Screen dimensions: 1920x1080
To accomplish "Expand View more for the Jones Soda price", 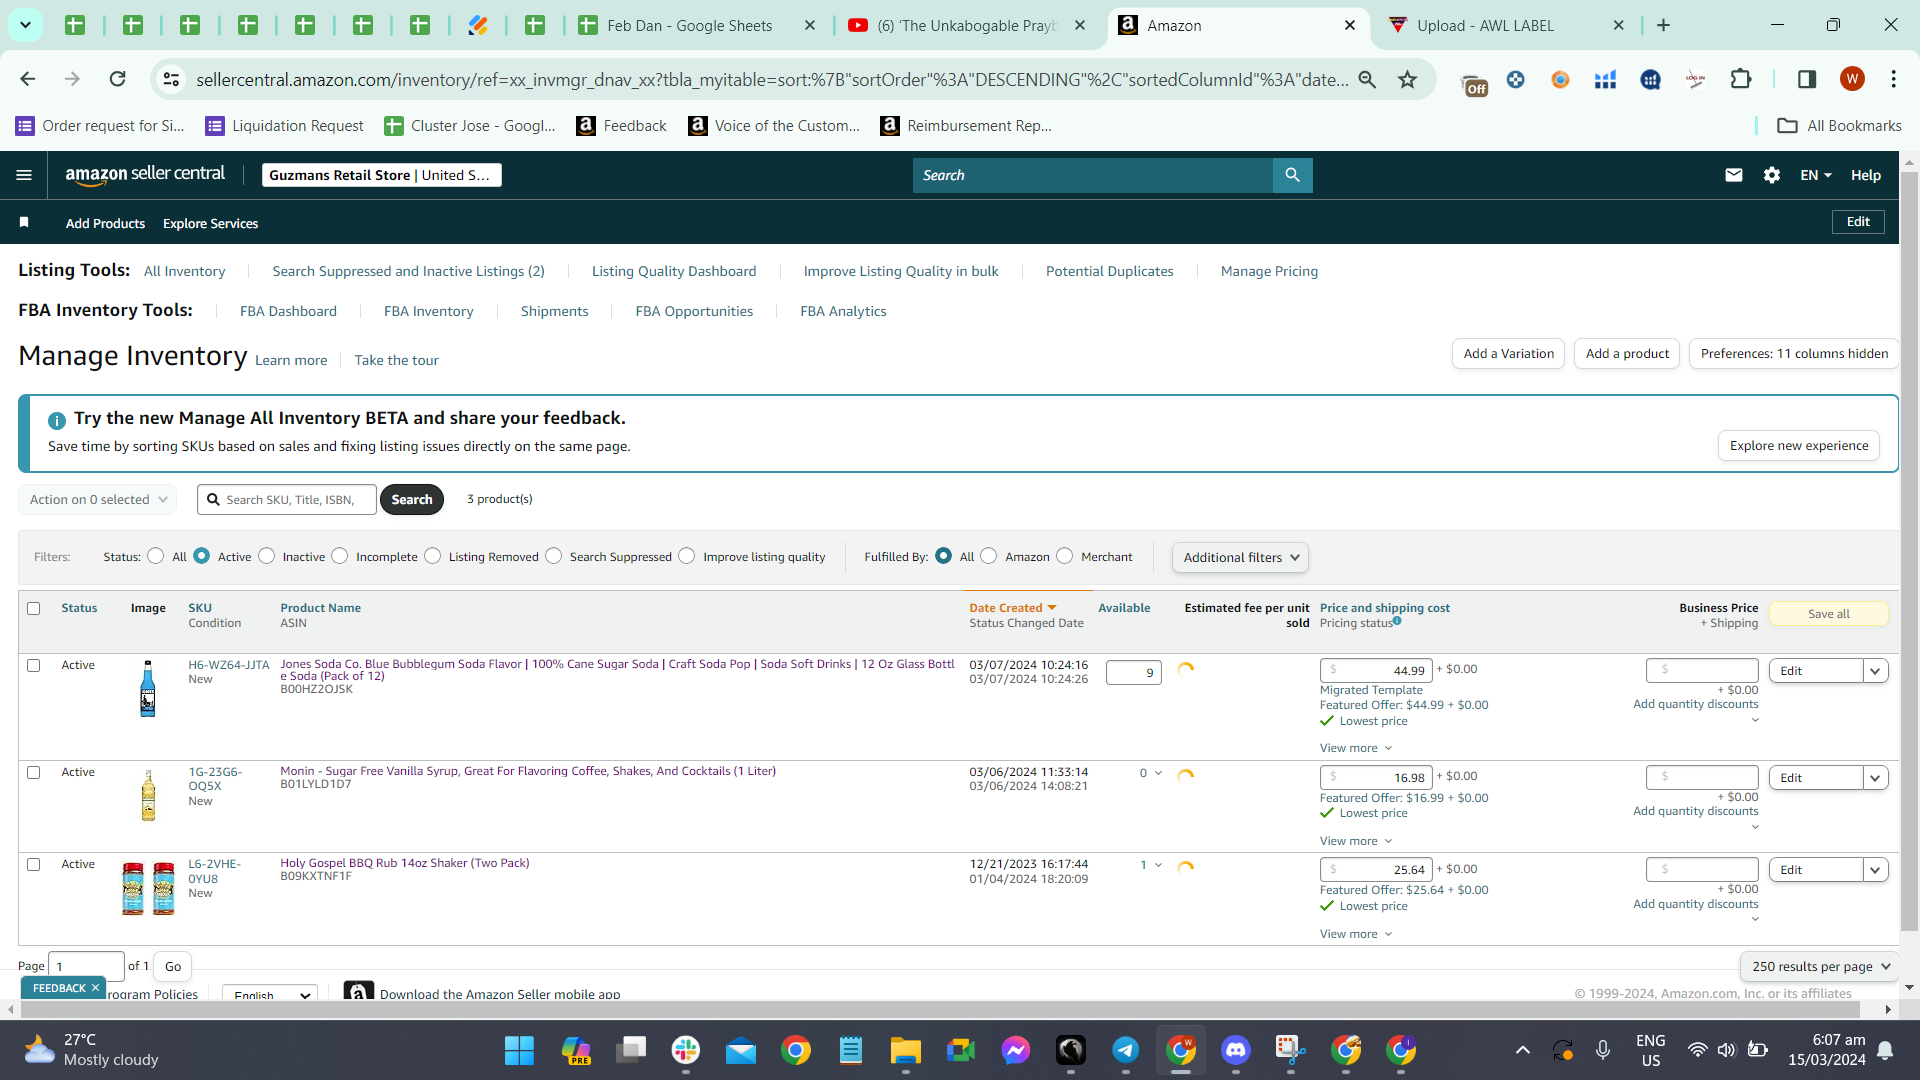I will 1356,748.
